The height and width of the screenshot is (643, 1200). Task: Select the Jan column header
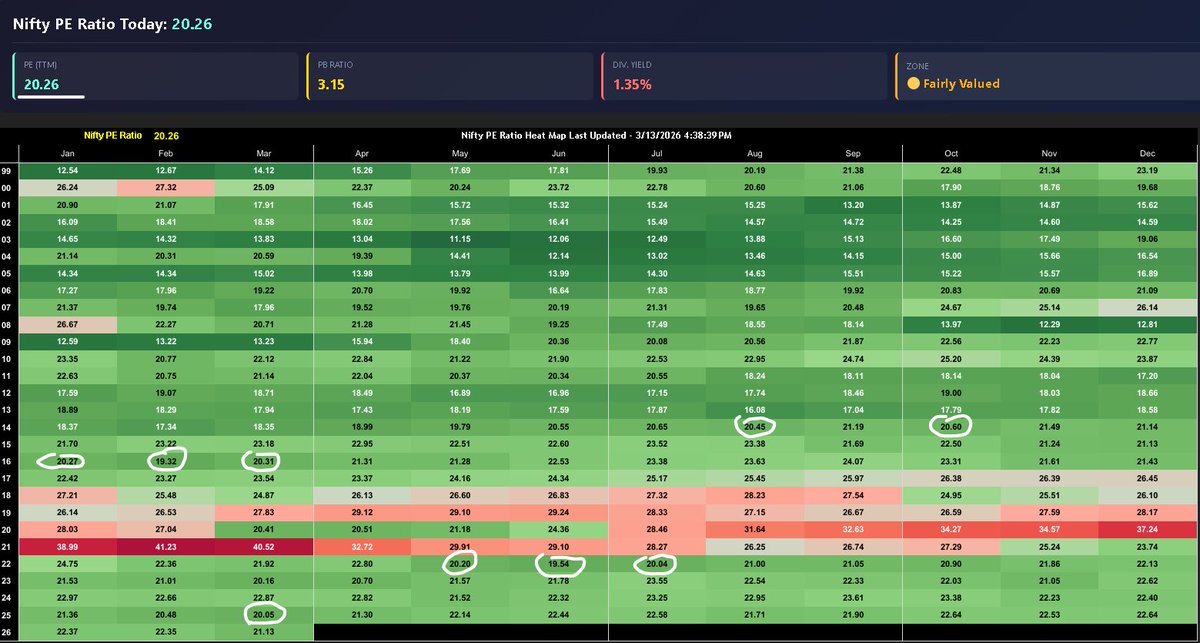67,153
